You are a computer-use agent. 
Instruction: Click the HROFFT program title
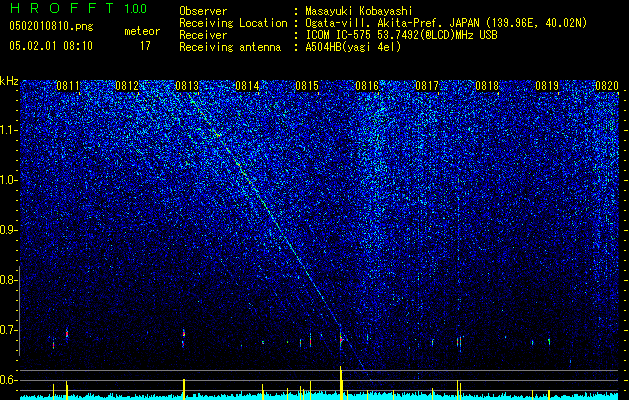[61, 8]
